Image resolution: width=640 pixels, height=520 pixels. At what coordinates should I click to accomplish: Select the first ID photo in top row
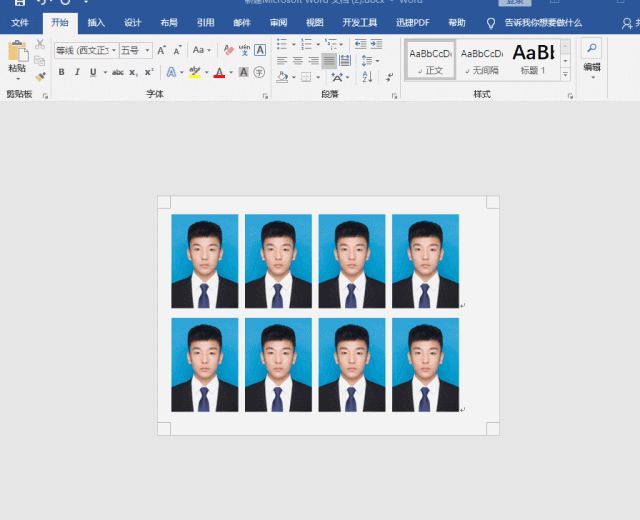(x=204, y=261)
